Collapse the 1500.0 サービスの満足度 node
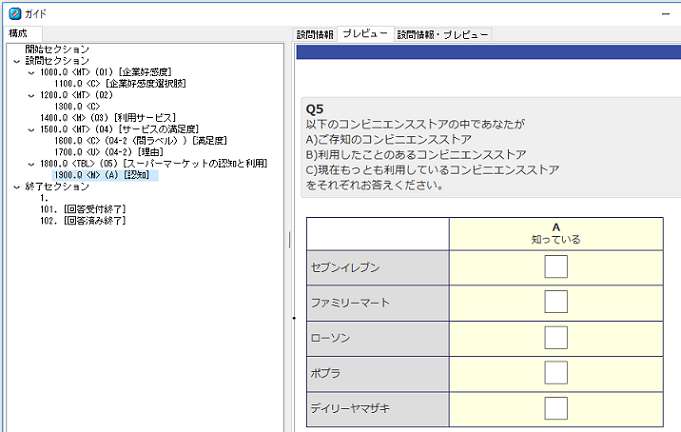This screenshot has height=432, width=681. [31, 130]
